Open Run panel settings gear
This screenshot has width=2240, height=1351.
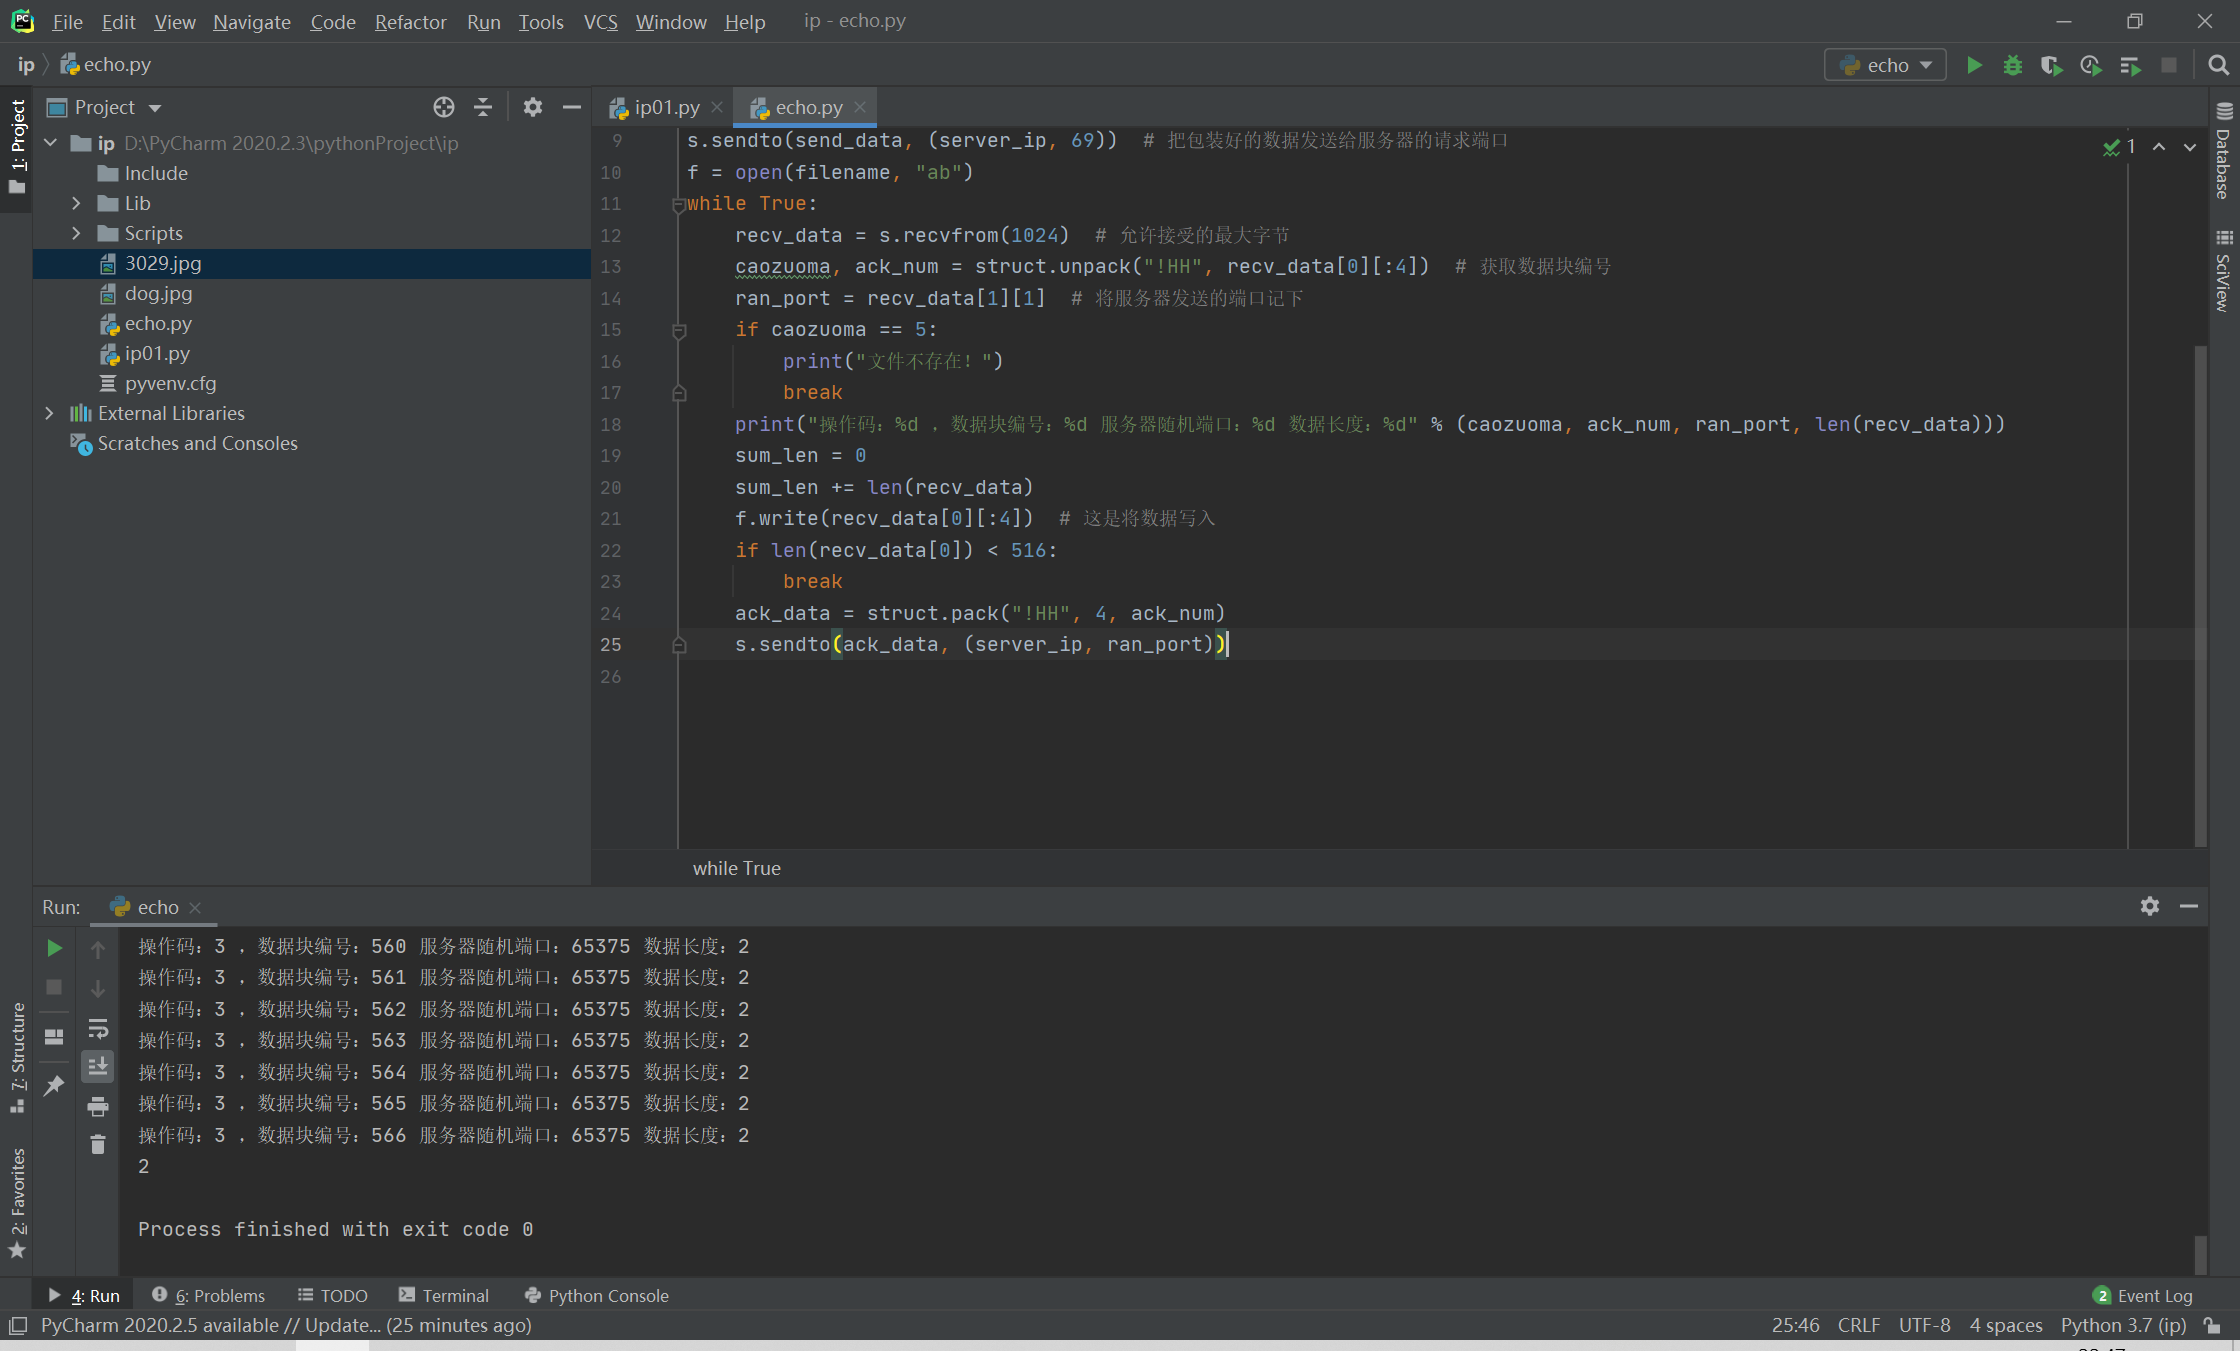(x=2150, y=906)
